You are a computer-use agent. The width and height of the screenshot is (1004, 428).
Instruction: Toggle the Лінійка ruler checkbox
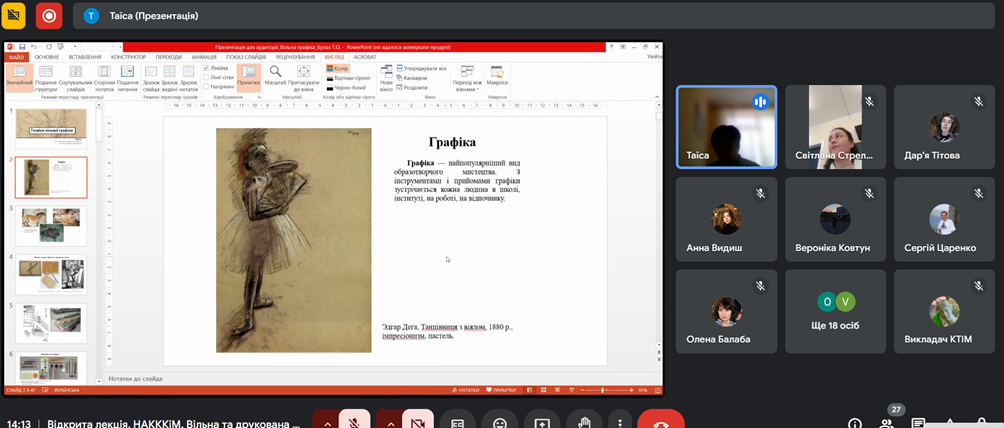coord(215,68)
